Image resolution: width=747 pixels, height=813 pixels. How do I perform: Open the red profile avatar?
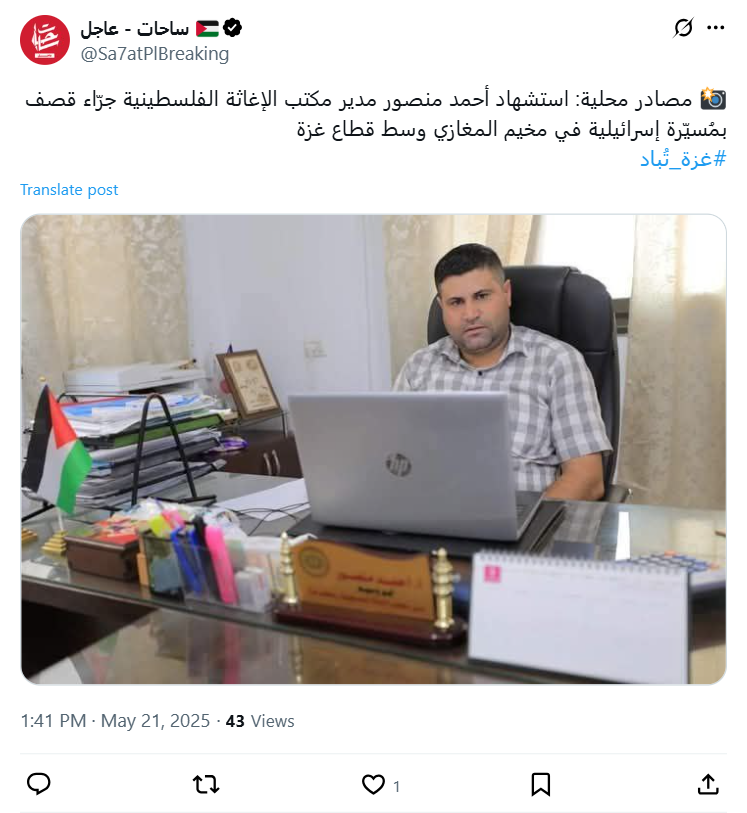pos(45,40)
